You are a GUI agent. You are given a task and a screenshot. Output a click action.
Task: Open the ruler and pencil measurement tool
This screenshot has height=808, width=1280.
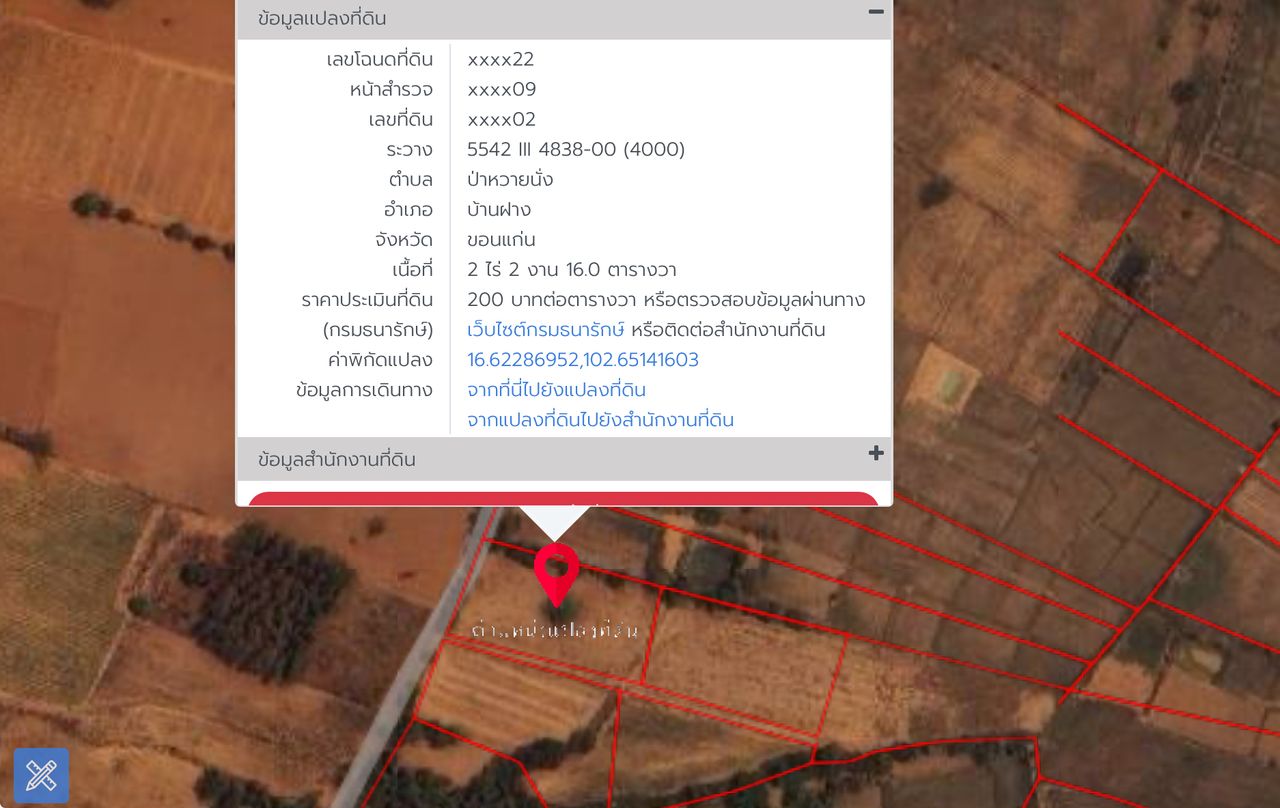pos(41,775)
